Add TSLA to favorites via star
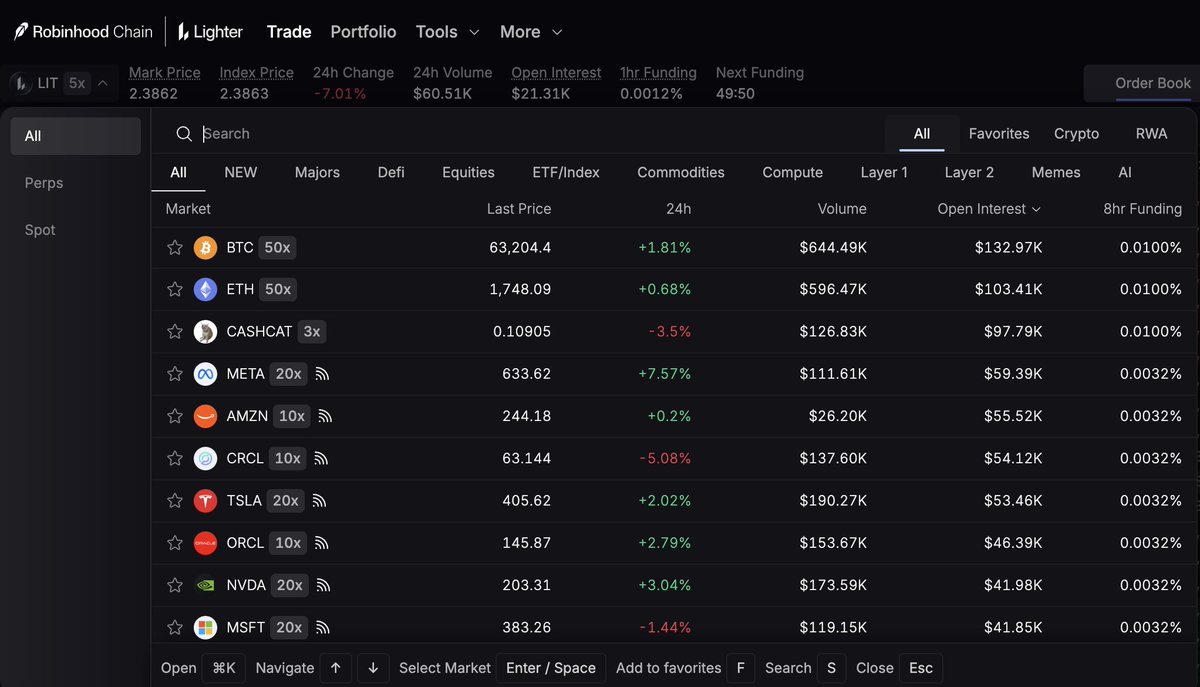 pyautogui.click(x=175, y=501)
